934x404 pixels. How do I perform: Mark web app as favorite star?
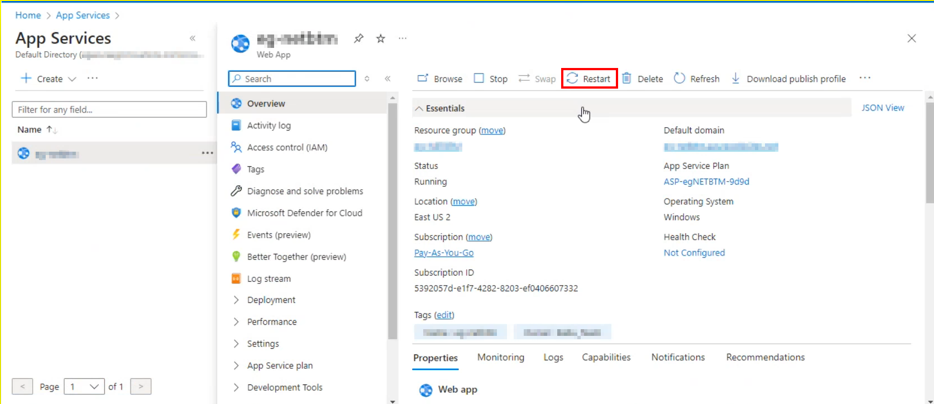click(x=381, y=39)
